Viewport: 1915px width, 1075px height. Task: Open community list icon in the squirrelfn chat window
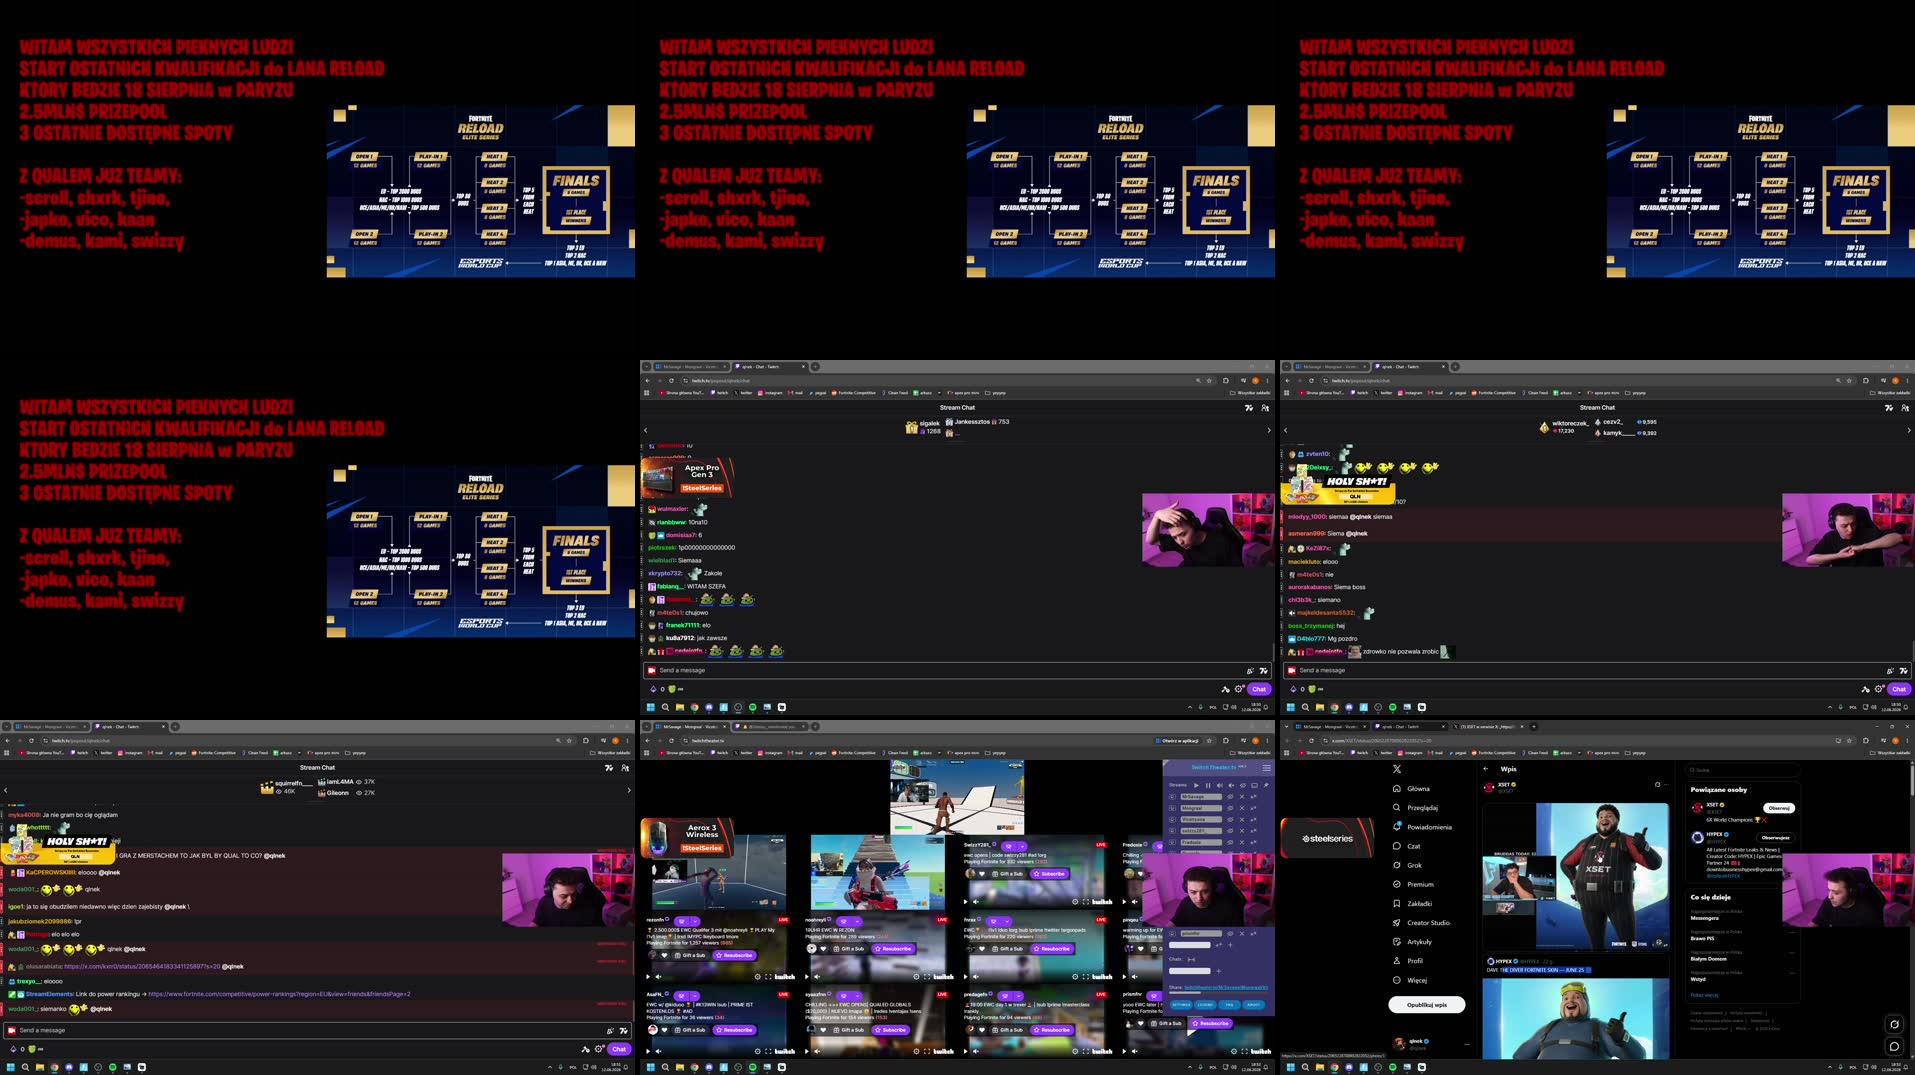(625, 768)
